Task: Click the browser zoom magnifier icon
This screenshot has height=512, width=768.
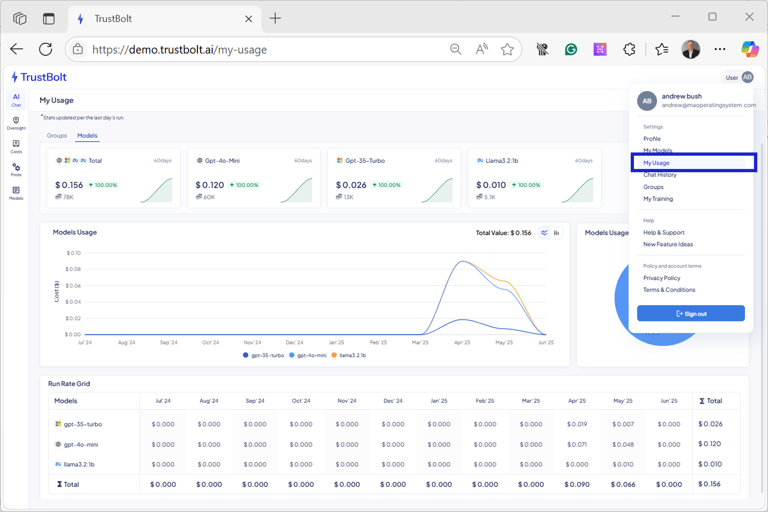Action: (x=456, y=49)
